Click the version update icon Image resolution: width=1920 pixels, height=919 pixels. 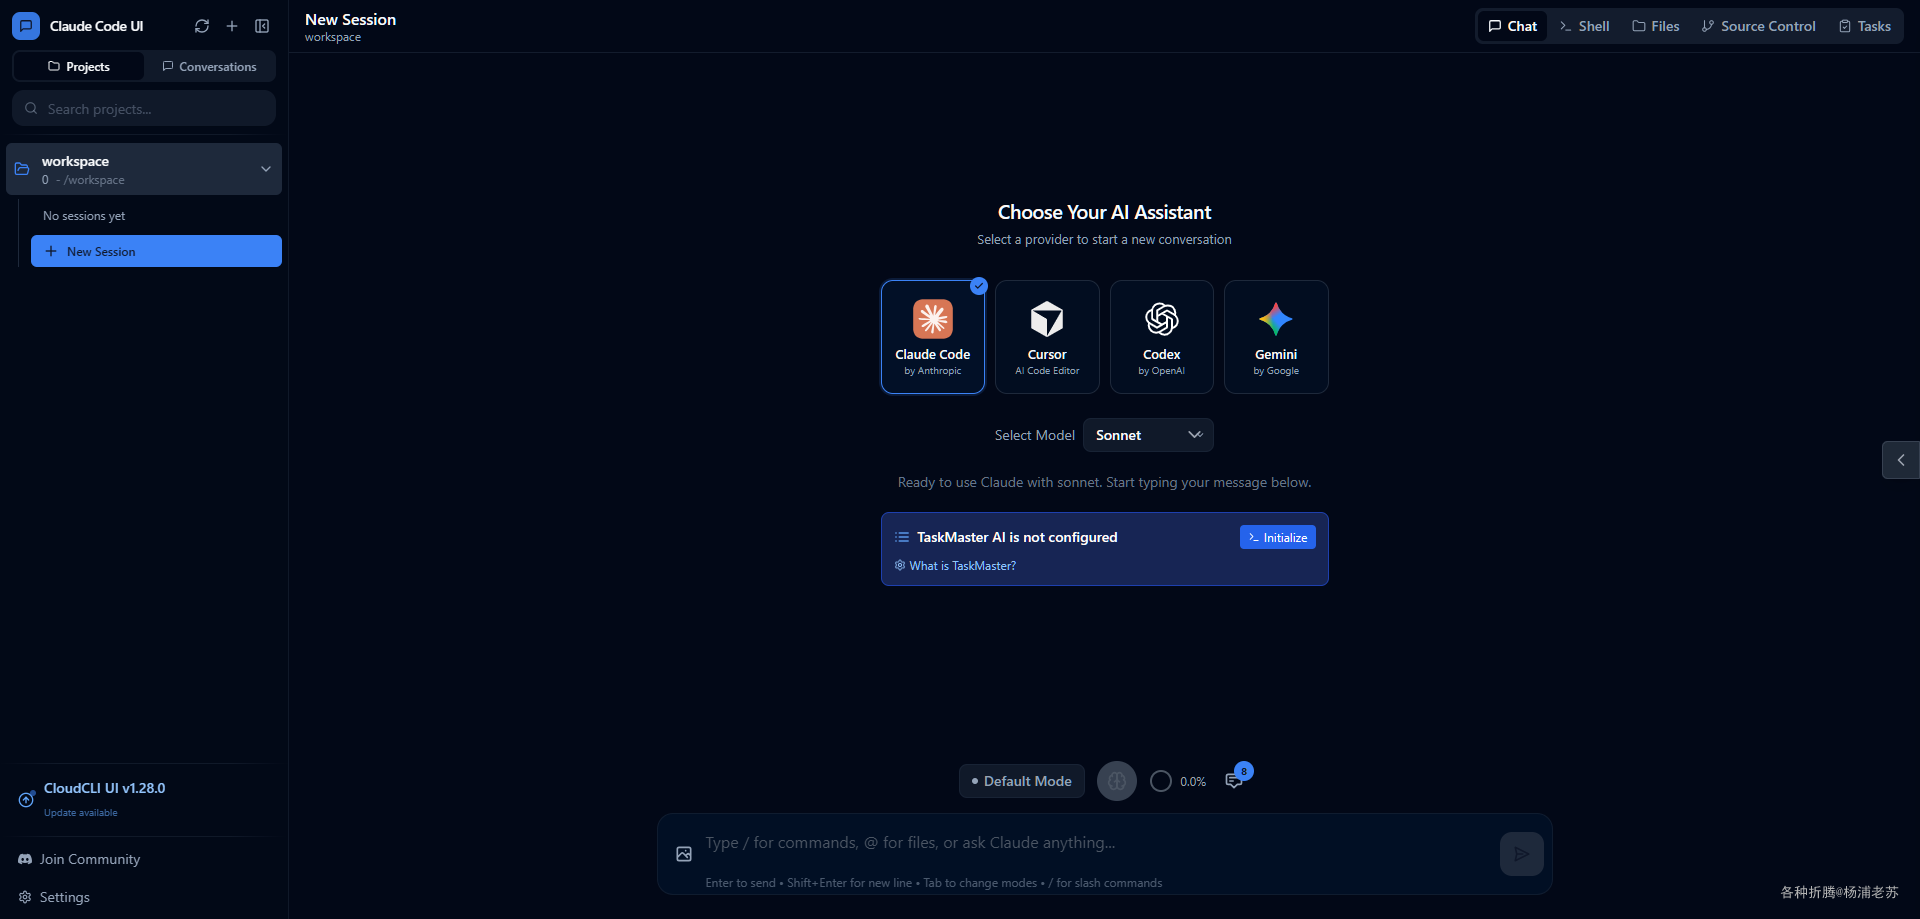26,799
